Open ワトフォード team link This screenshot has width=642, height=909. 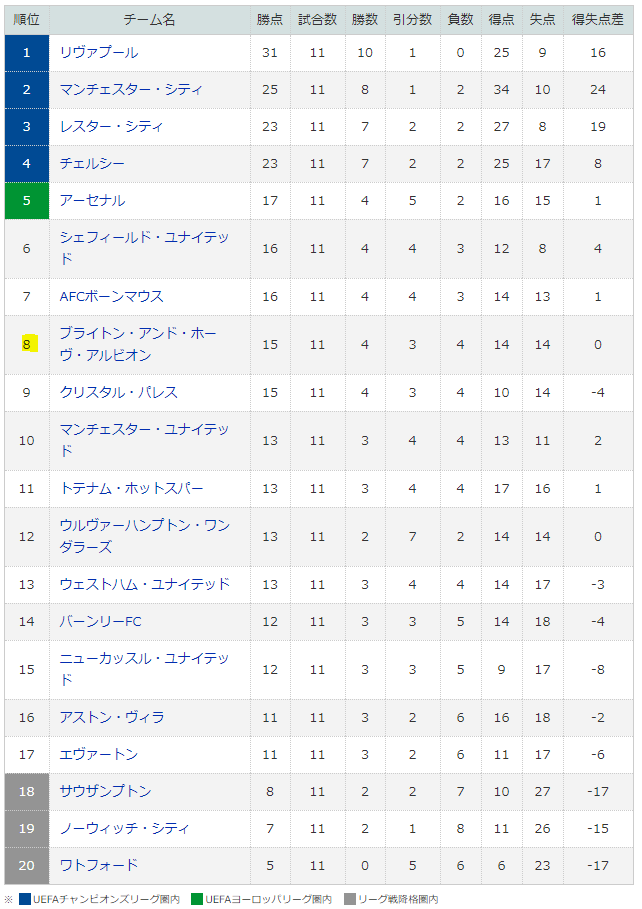[x=99, y=866]
